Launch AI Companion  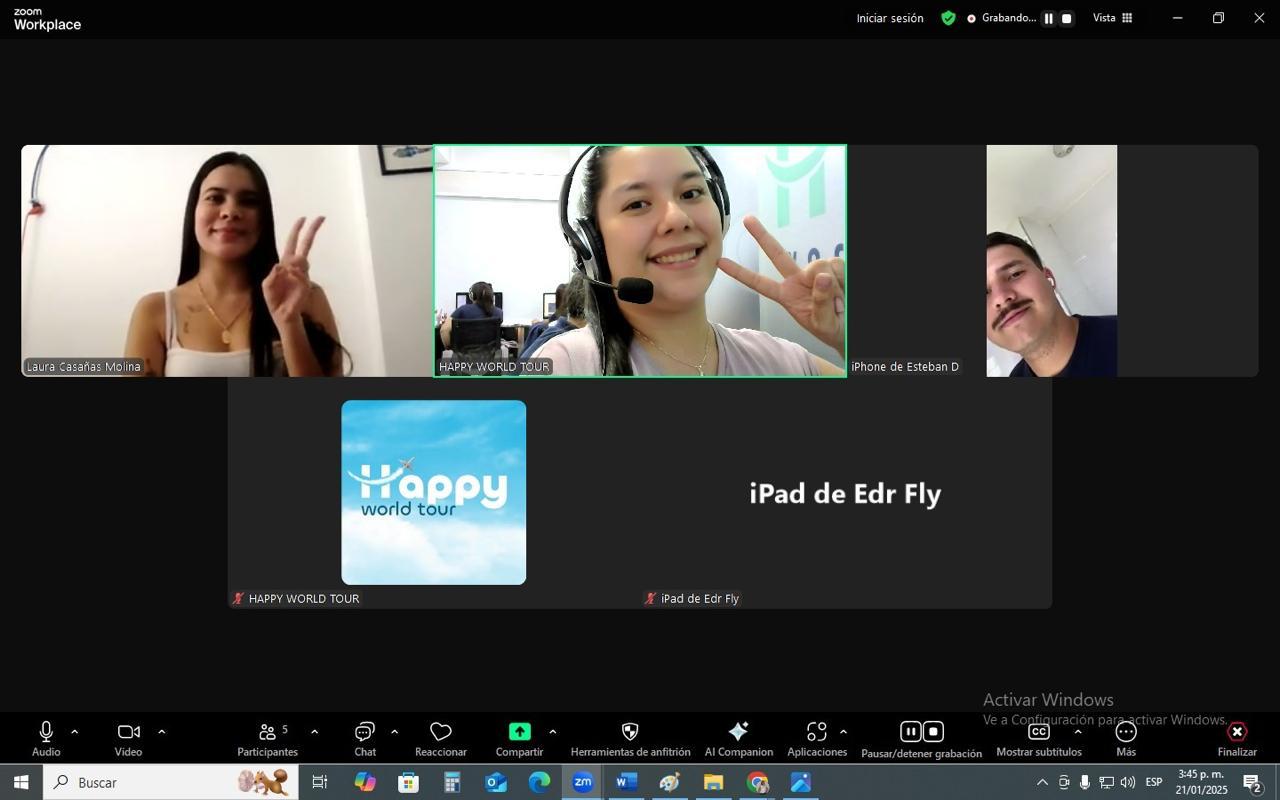point(739,738)
